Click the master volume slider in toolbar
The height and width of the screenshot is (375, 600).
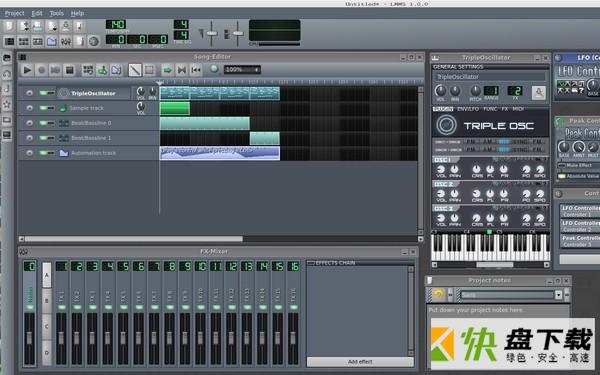(x=211, y=34)
